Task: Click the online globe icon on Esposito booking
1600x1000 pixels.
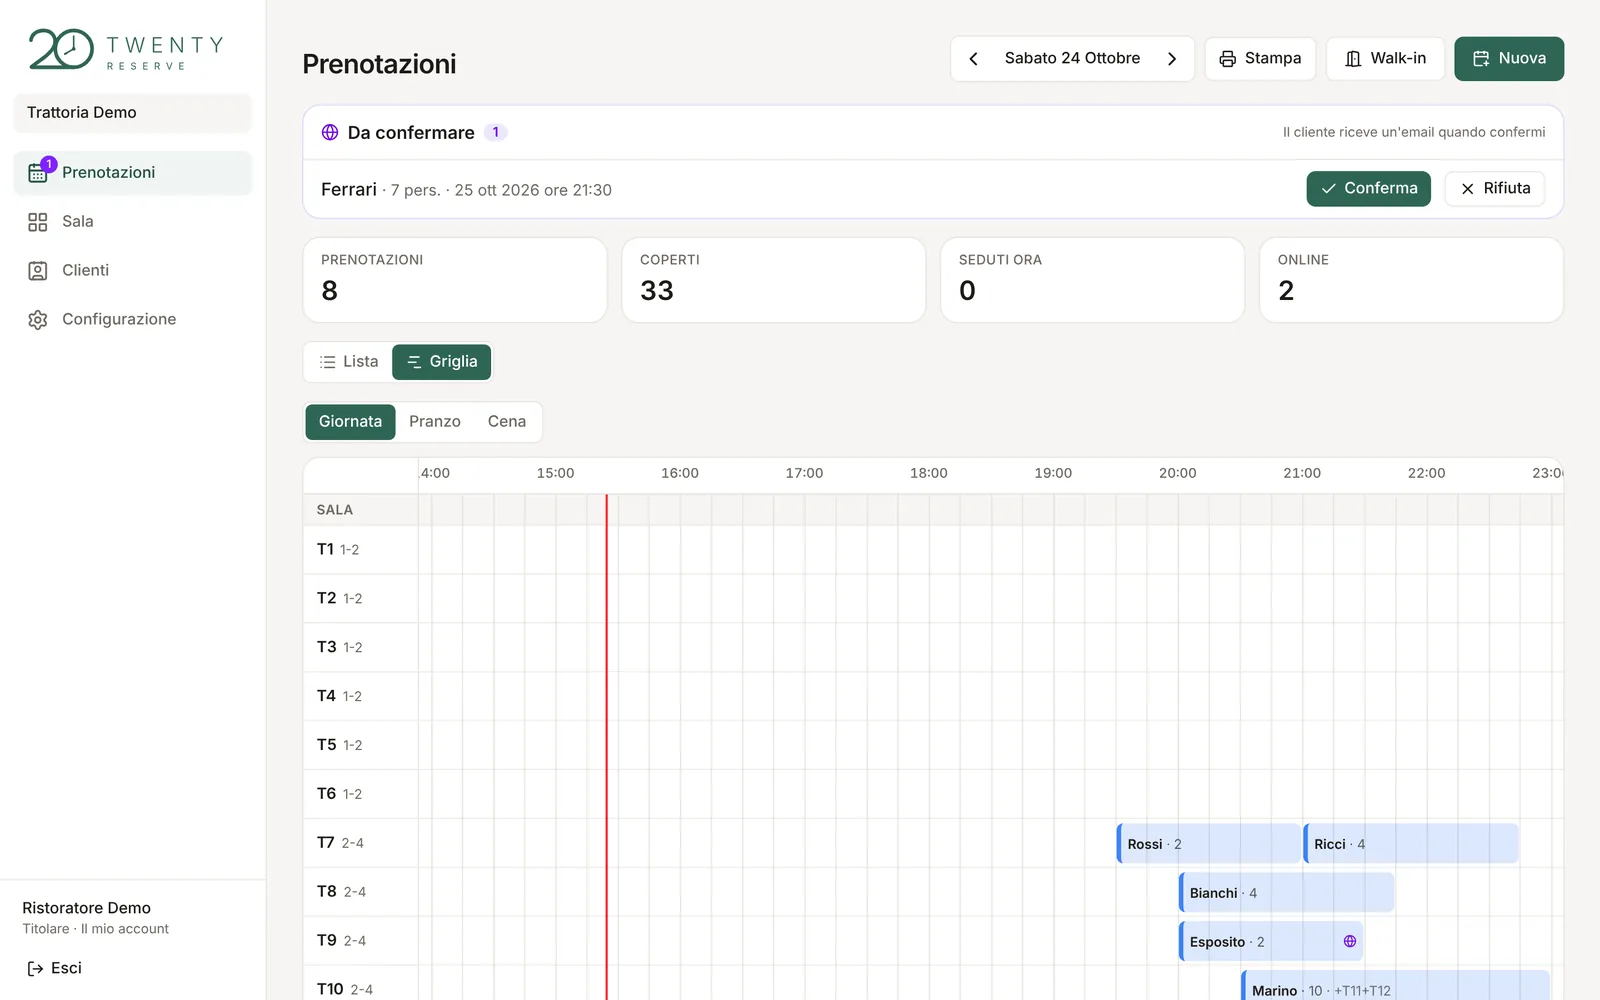Action: [1350, 941]
